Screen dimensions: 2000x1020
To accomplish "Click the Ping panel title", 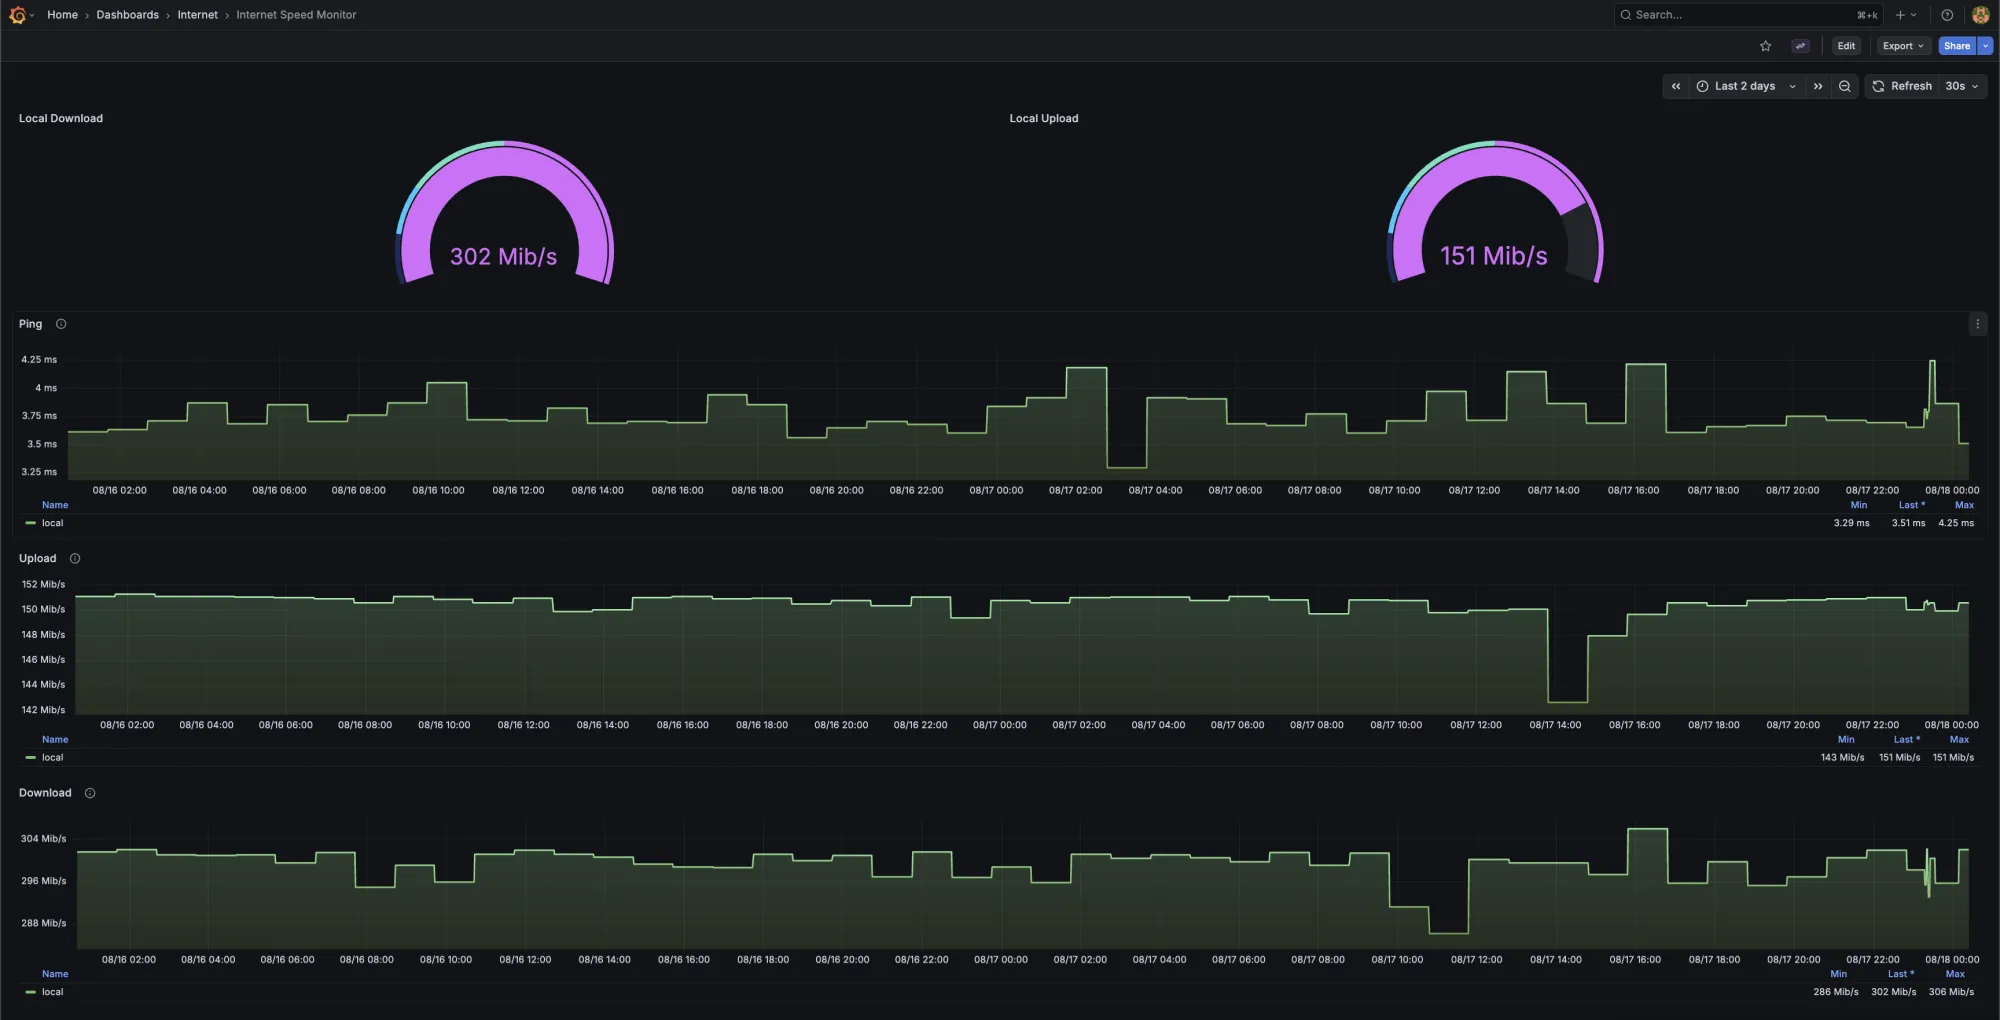I will tap(30, 324).
